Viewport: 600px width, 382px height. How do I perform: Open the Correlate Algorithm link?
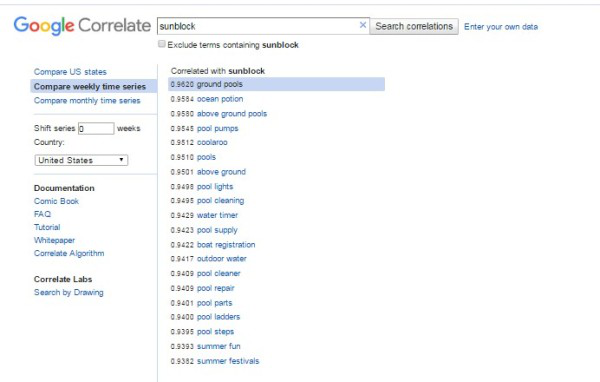pyautogui.click(x=69, y=253)
